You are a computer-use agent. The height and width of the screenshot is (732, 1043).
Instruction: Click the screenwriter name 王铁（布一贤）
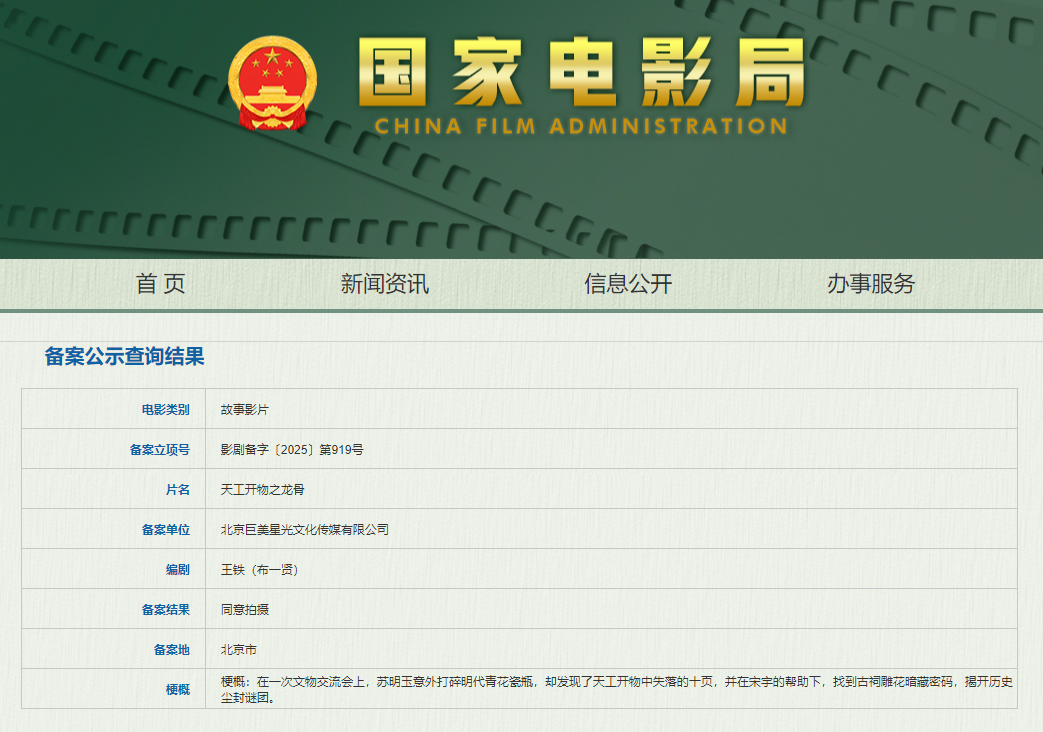click(260, 570)
